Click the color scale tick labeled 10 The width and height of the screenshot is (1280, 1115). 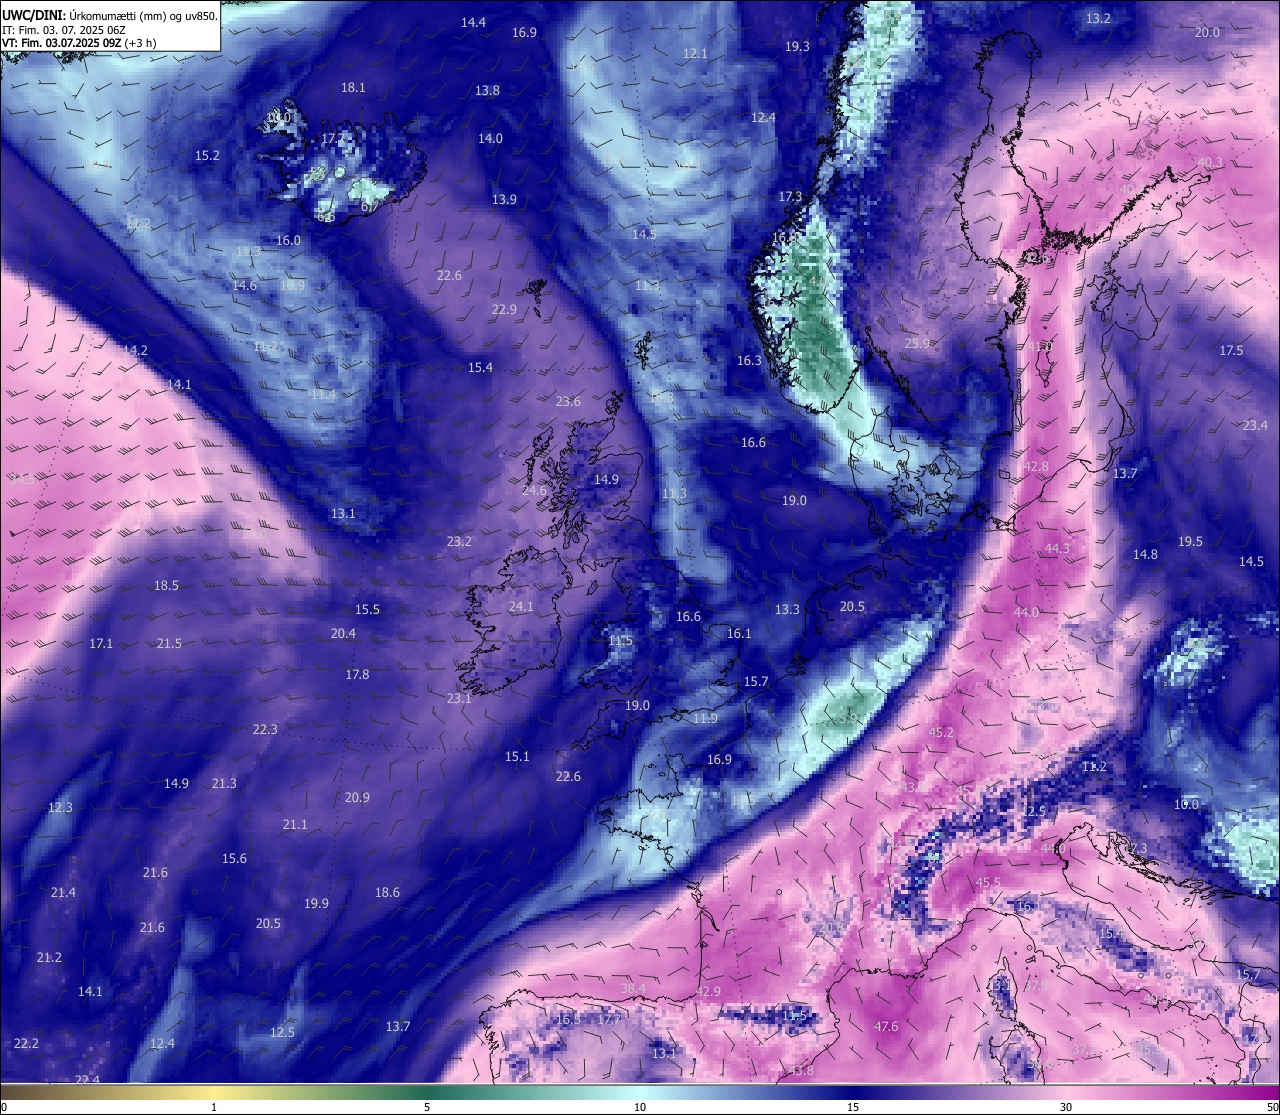(x=640, y=1107)
